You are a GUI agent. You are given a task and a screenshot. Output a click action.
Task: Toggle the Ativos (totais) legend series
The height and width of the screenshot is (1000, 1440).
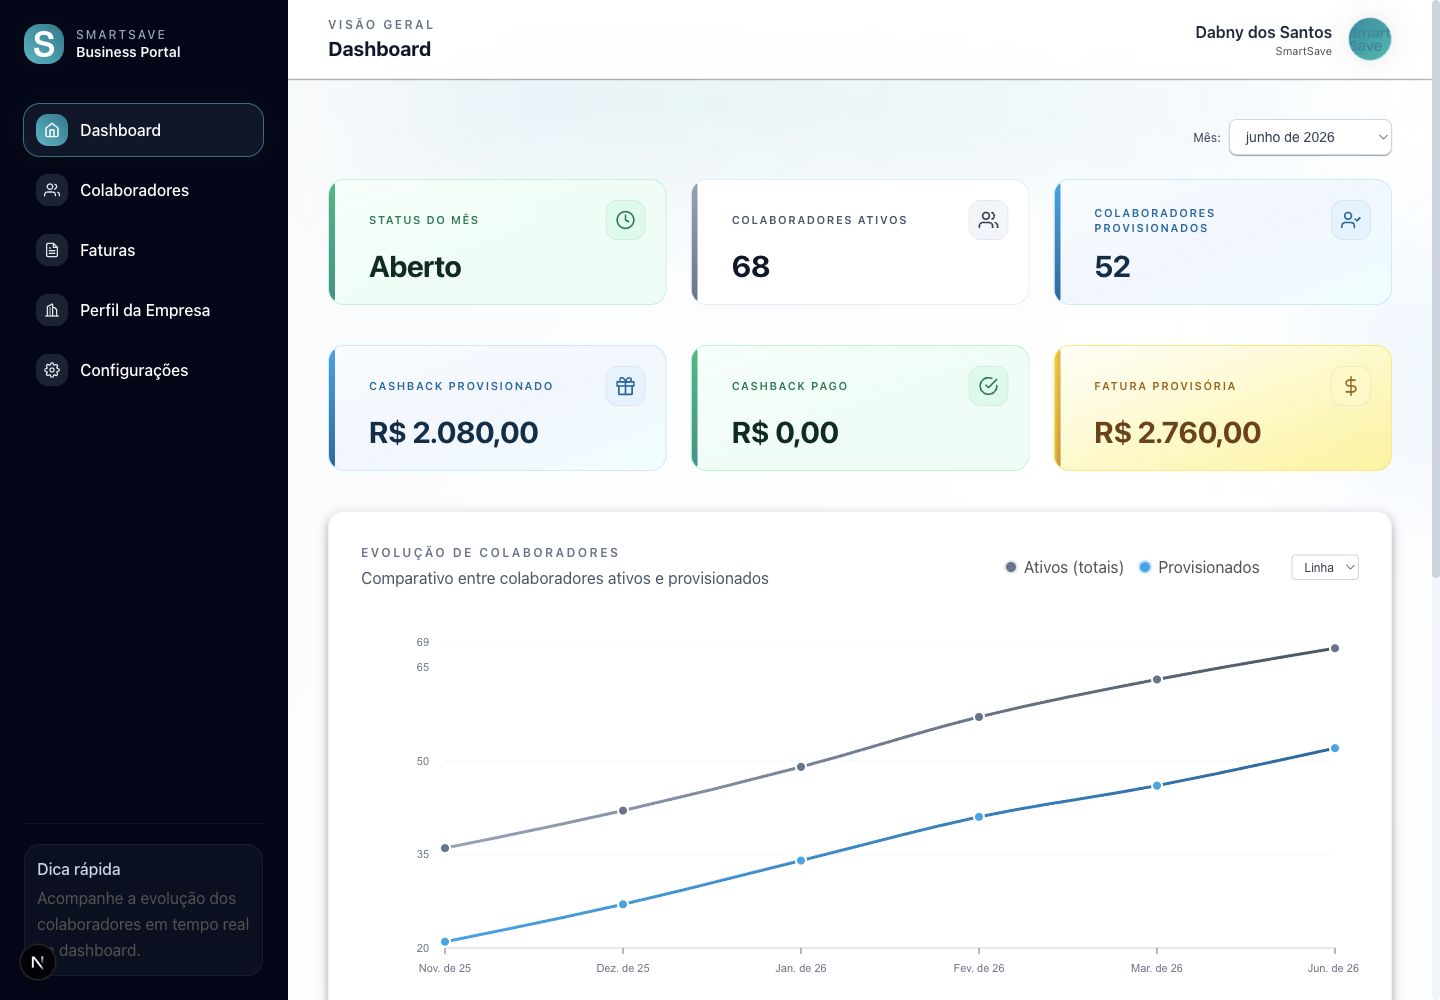coord(1064,567)
